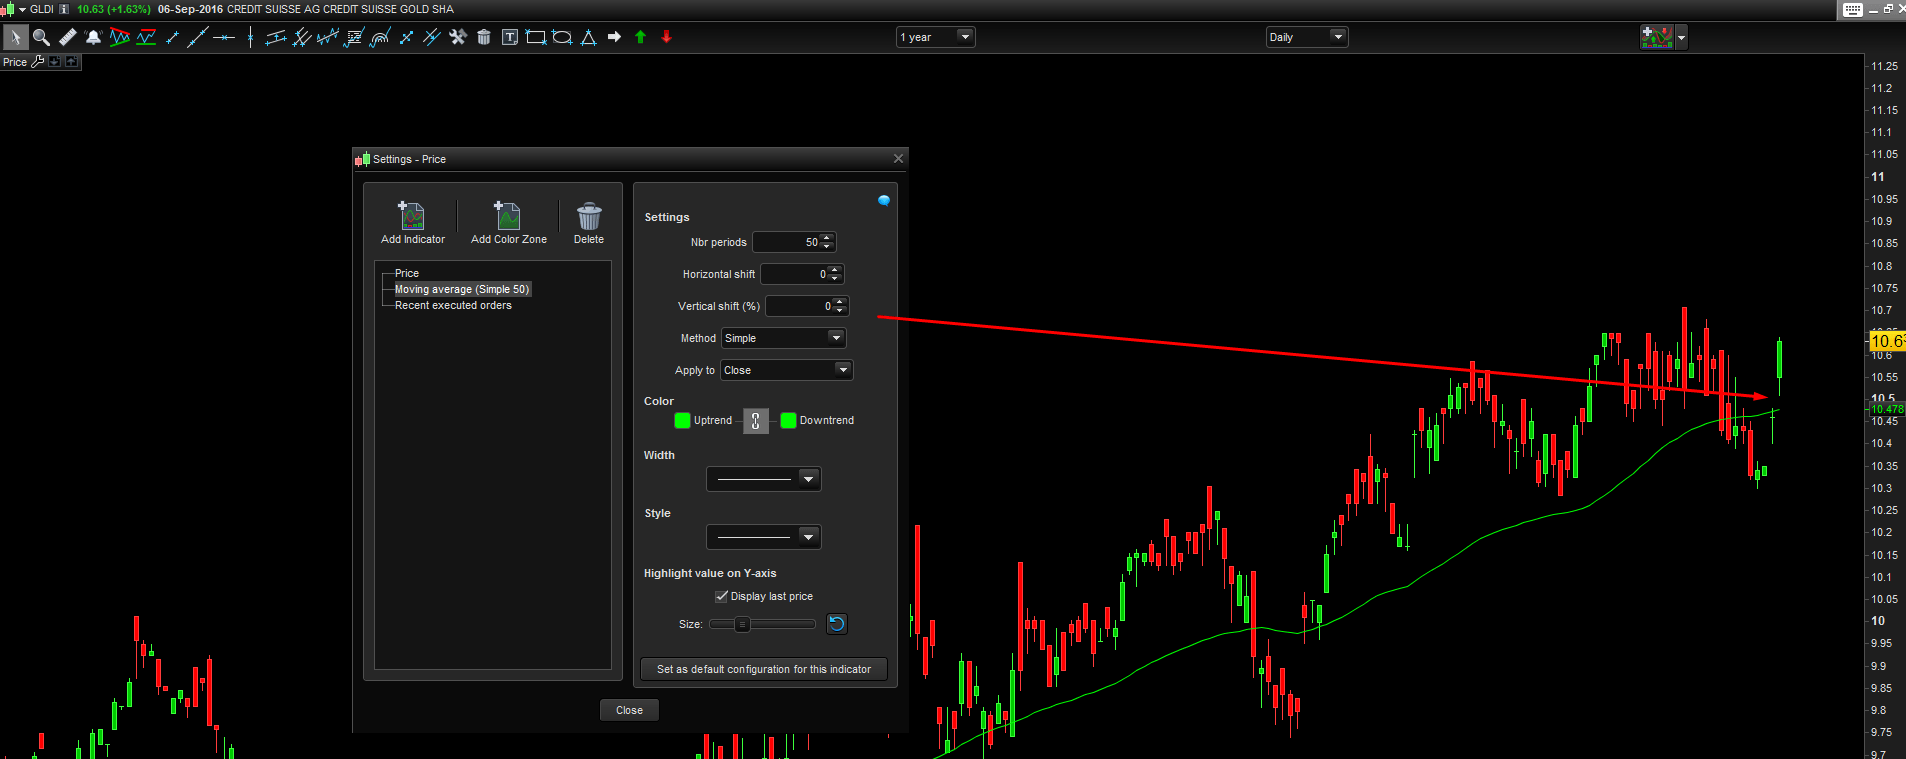The image size is (1906, 759).
Task: Insert a red down arrow marker
Action: [x=666, y=37]
